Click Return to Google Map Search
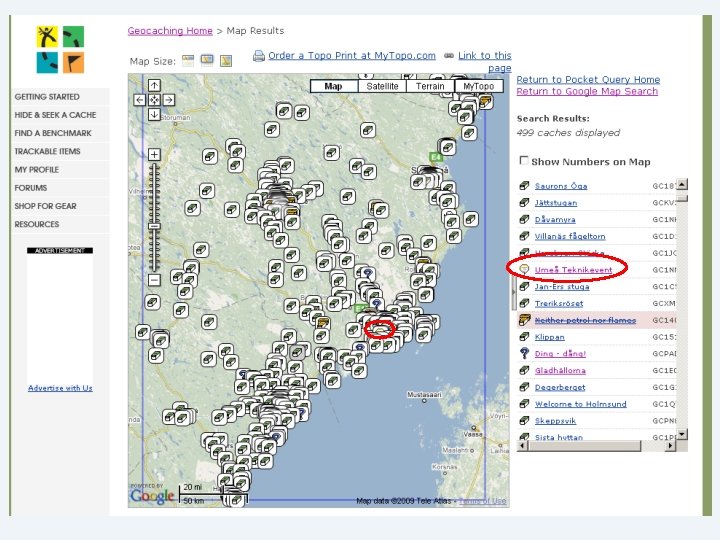 (587, 91)
